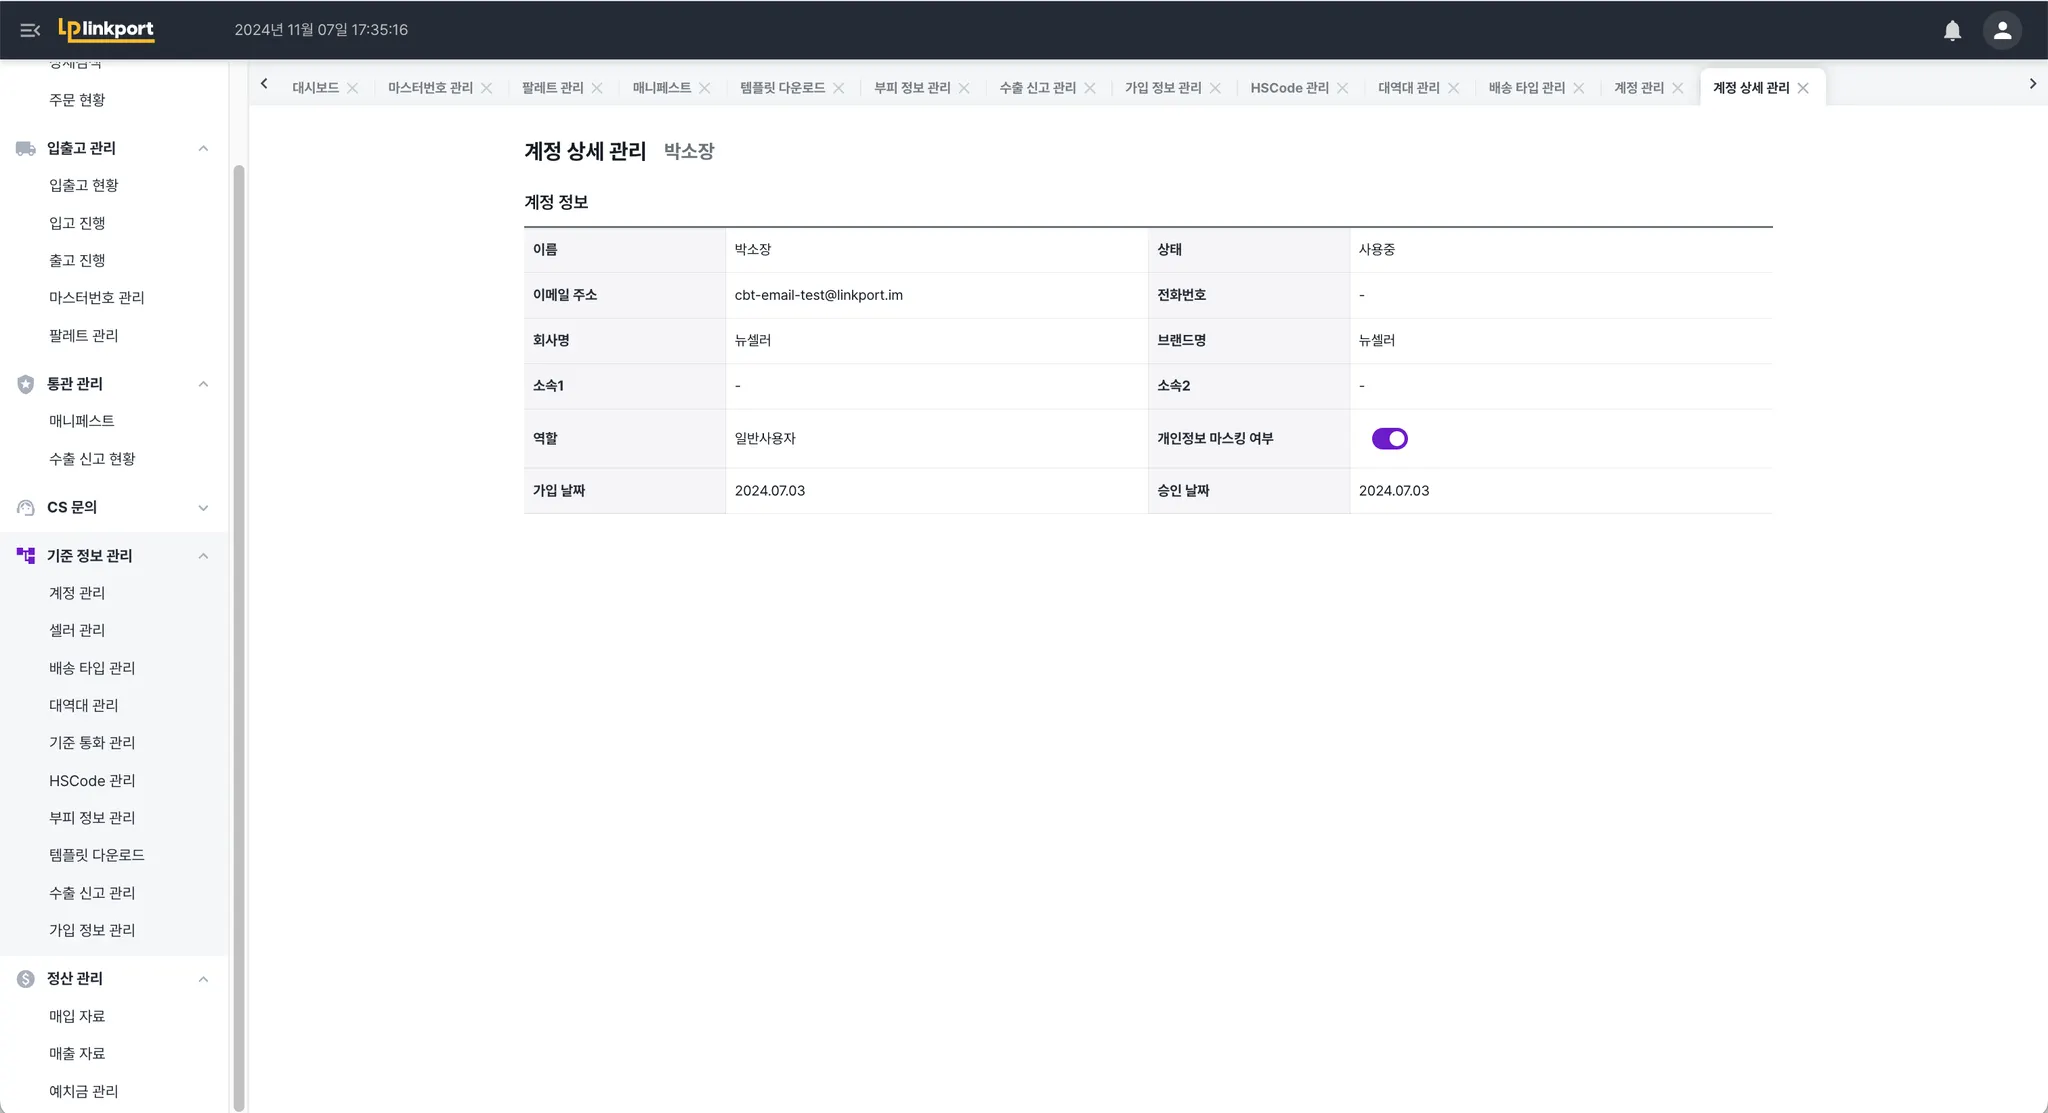Collapse sidebar with the hamburger menu icon

coord(30,30)
